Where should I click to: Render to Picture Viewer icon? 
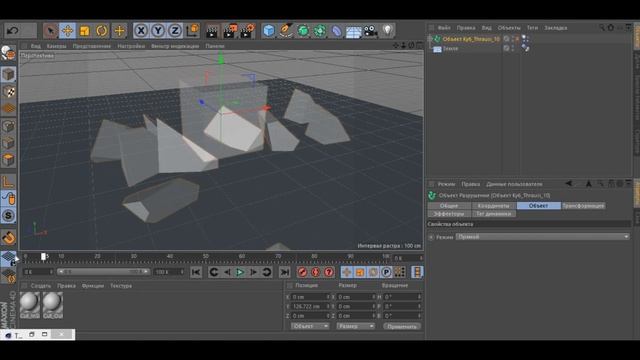point(230,31)
